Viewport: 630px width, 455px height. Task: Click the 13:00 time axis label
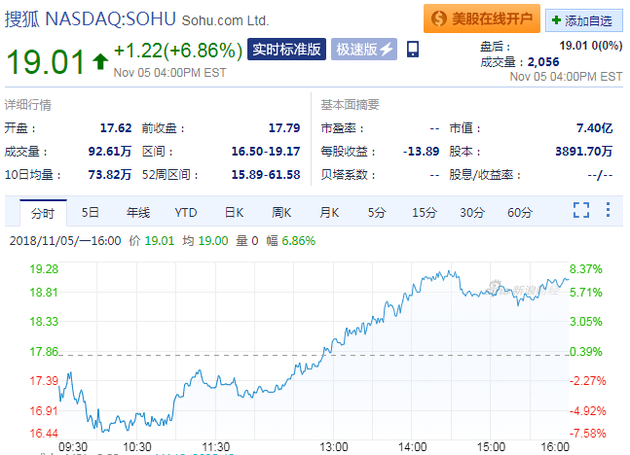tap(333, 447)
